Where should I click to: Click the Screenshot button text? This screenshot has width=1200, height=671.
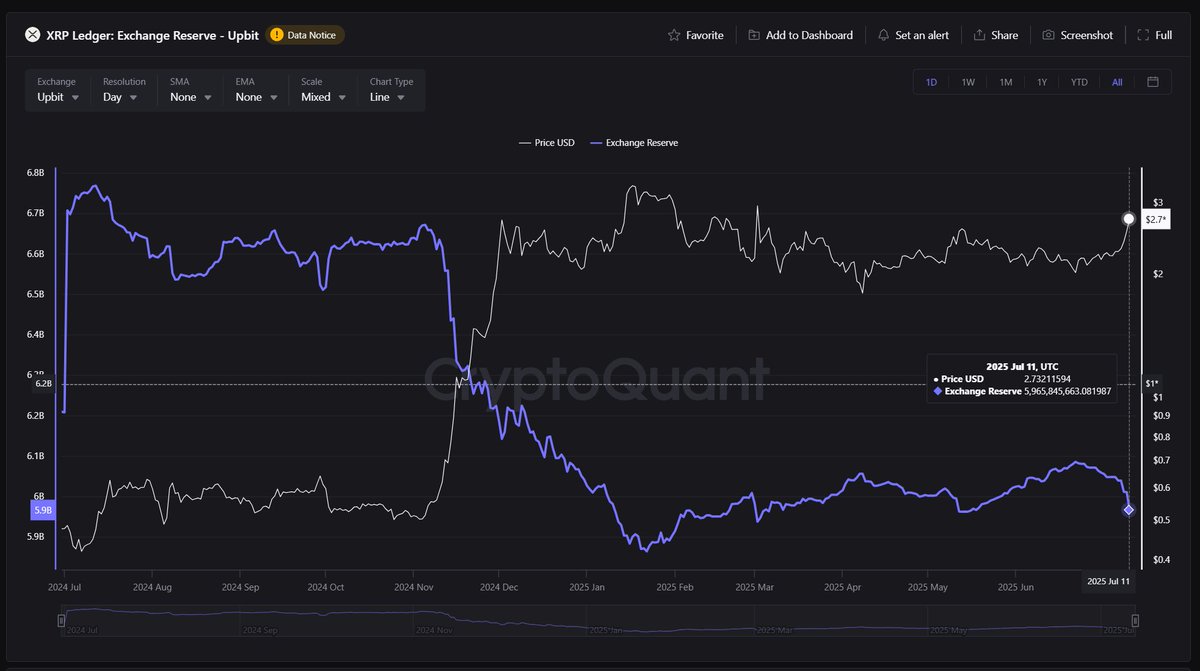point(1087,35)
